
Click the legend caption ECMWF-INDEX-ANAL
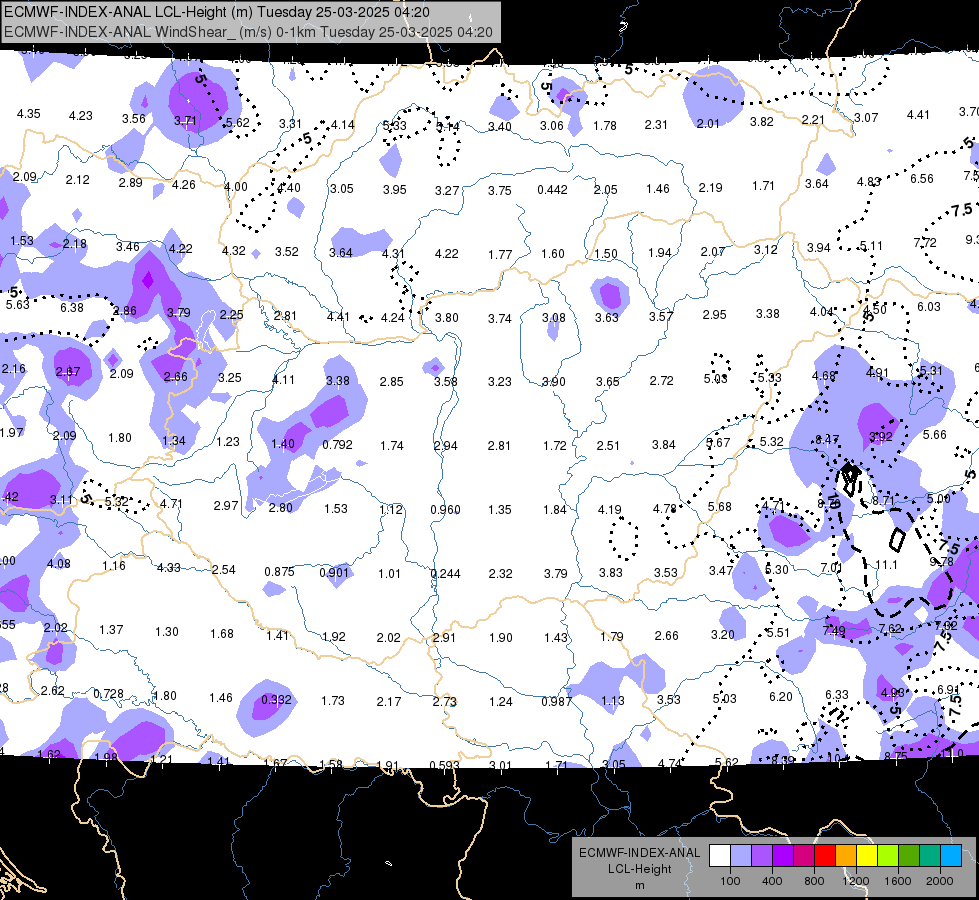(639, 853)
